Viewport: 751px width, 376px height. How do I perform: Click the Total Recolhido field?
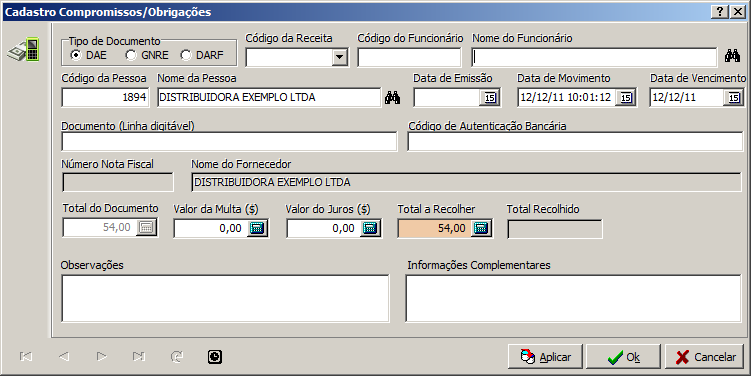[x=555, y=229]
